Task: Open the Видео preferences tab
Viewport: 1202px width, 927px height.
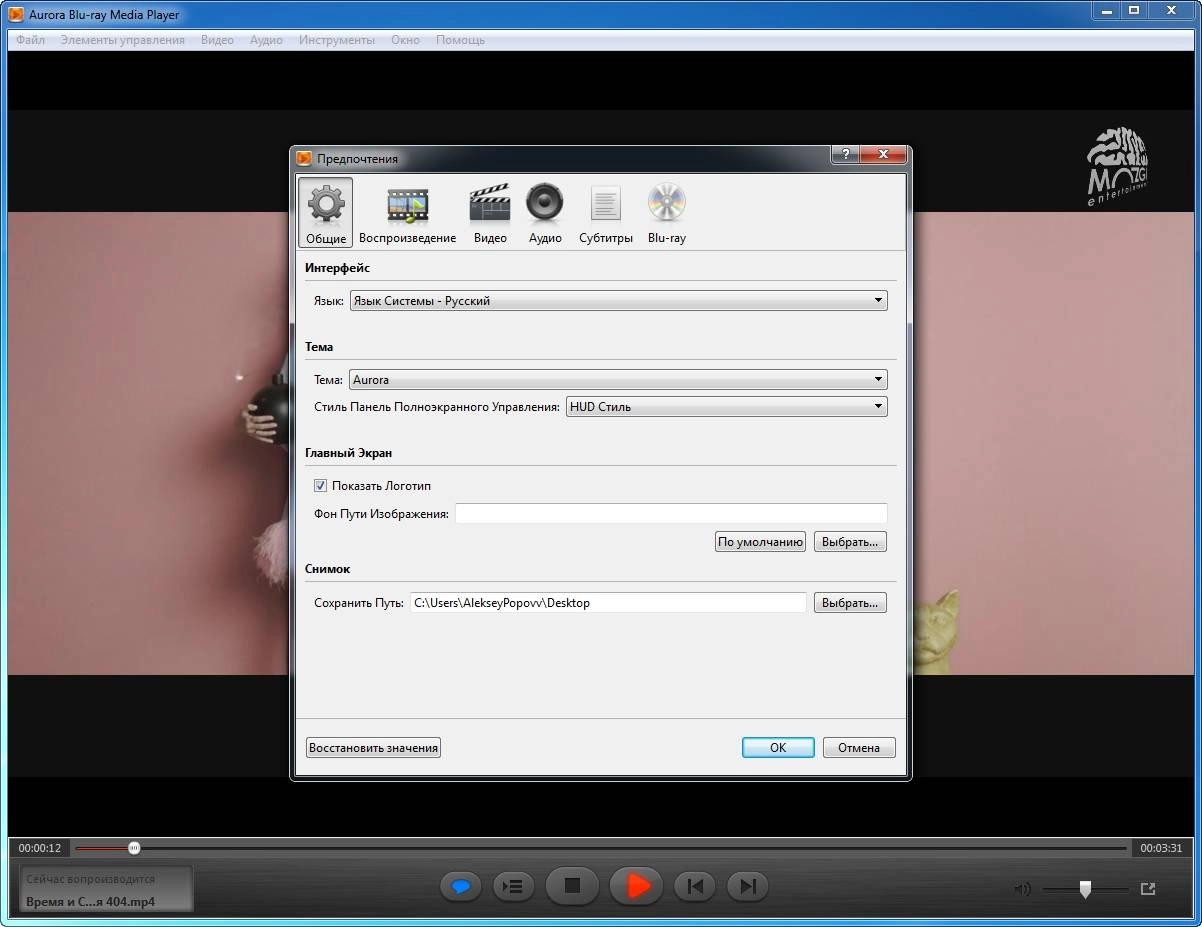Action: 490,213
